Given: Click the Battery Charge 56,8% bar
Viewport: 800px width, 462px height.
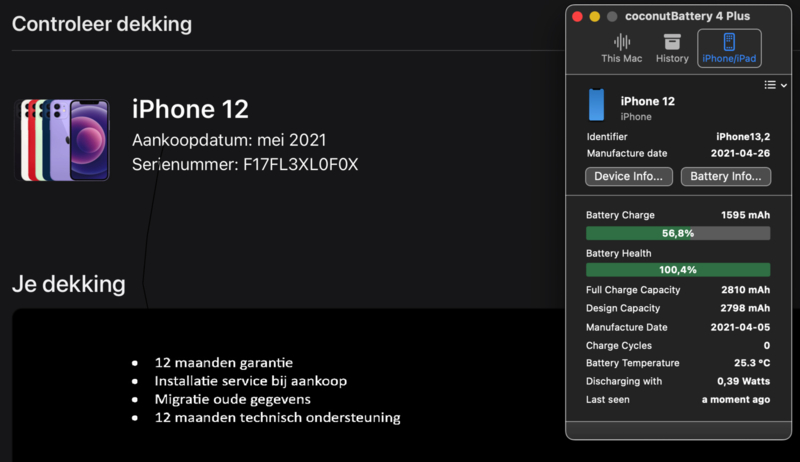Looking at the screenshot, I should [x=678, y=234].
